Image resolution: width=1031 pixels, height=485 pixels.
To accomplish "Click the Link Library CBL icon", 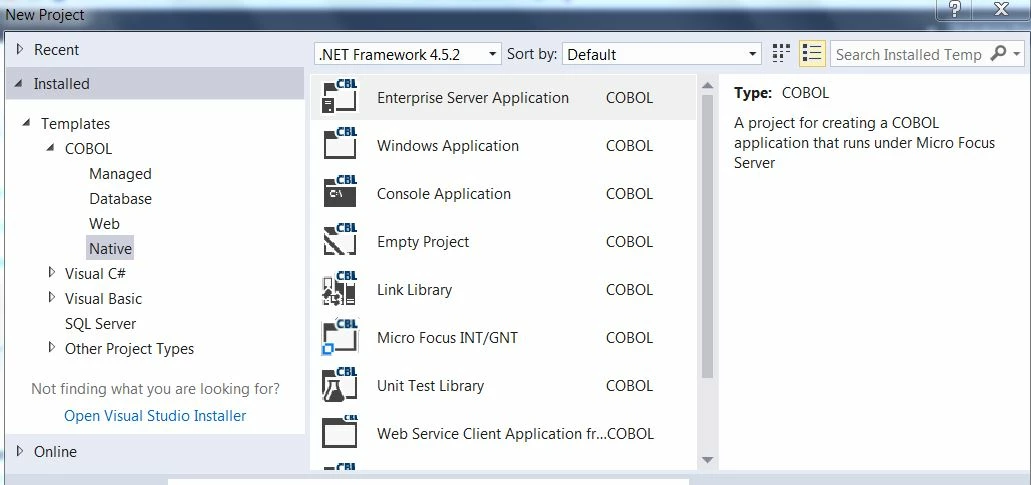I will click(x=339, y=289).
